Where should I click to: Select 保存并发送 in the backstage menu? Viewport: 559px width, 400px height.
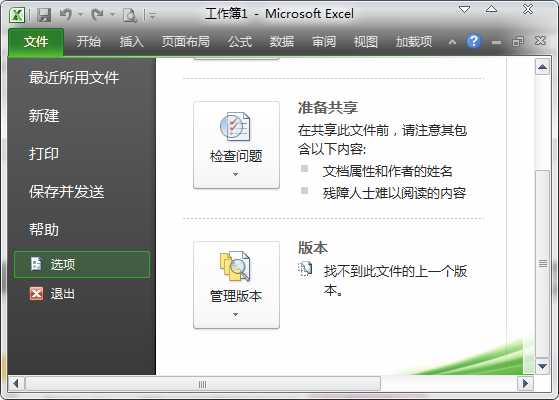pos(66,192)
